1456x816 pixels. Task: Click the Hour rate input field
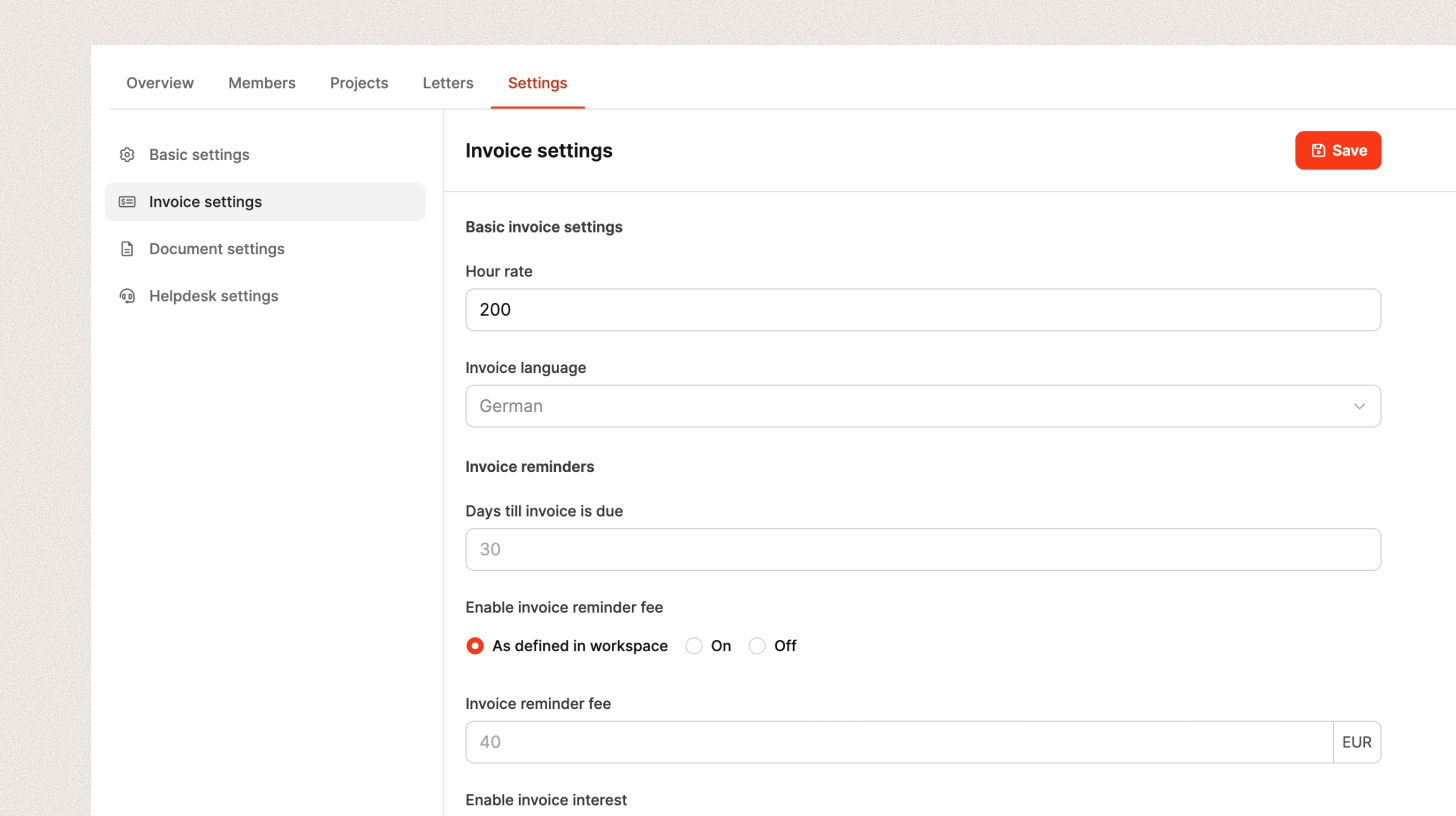pos(922,310)
